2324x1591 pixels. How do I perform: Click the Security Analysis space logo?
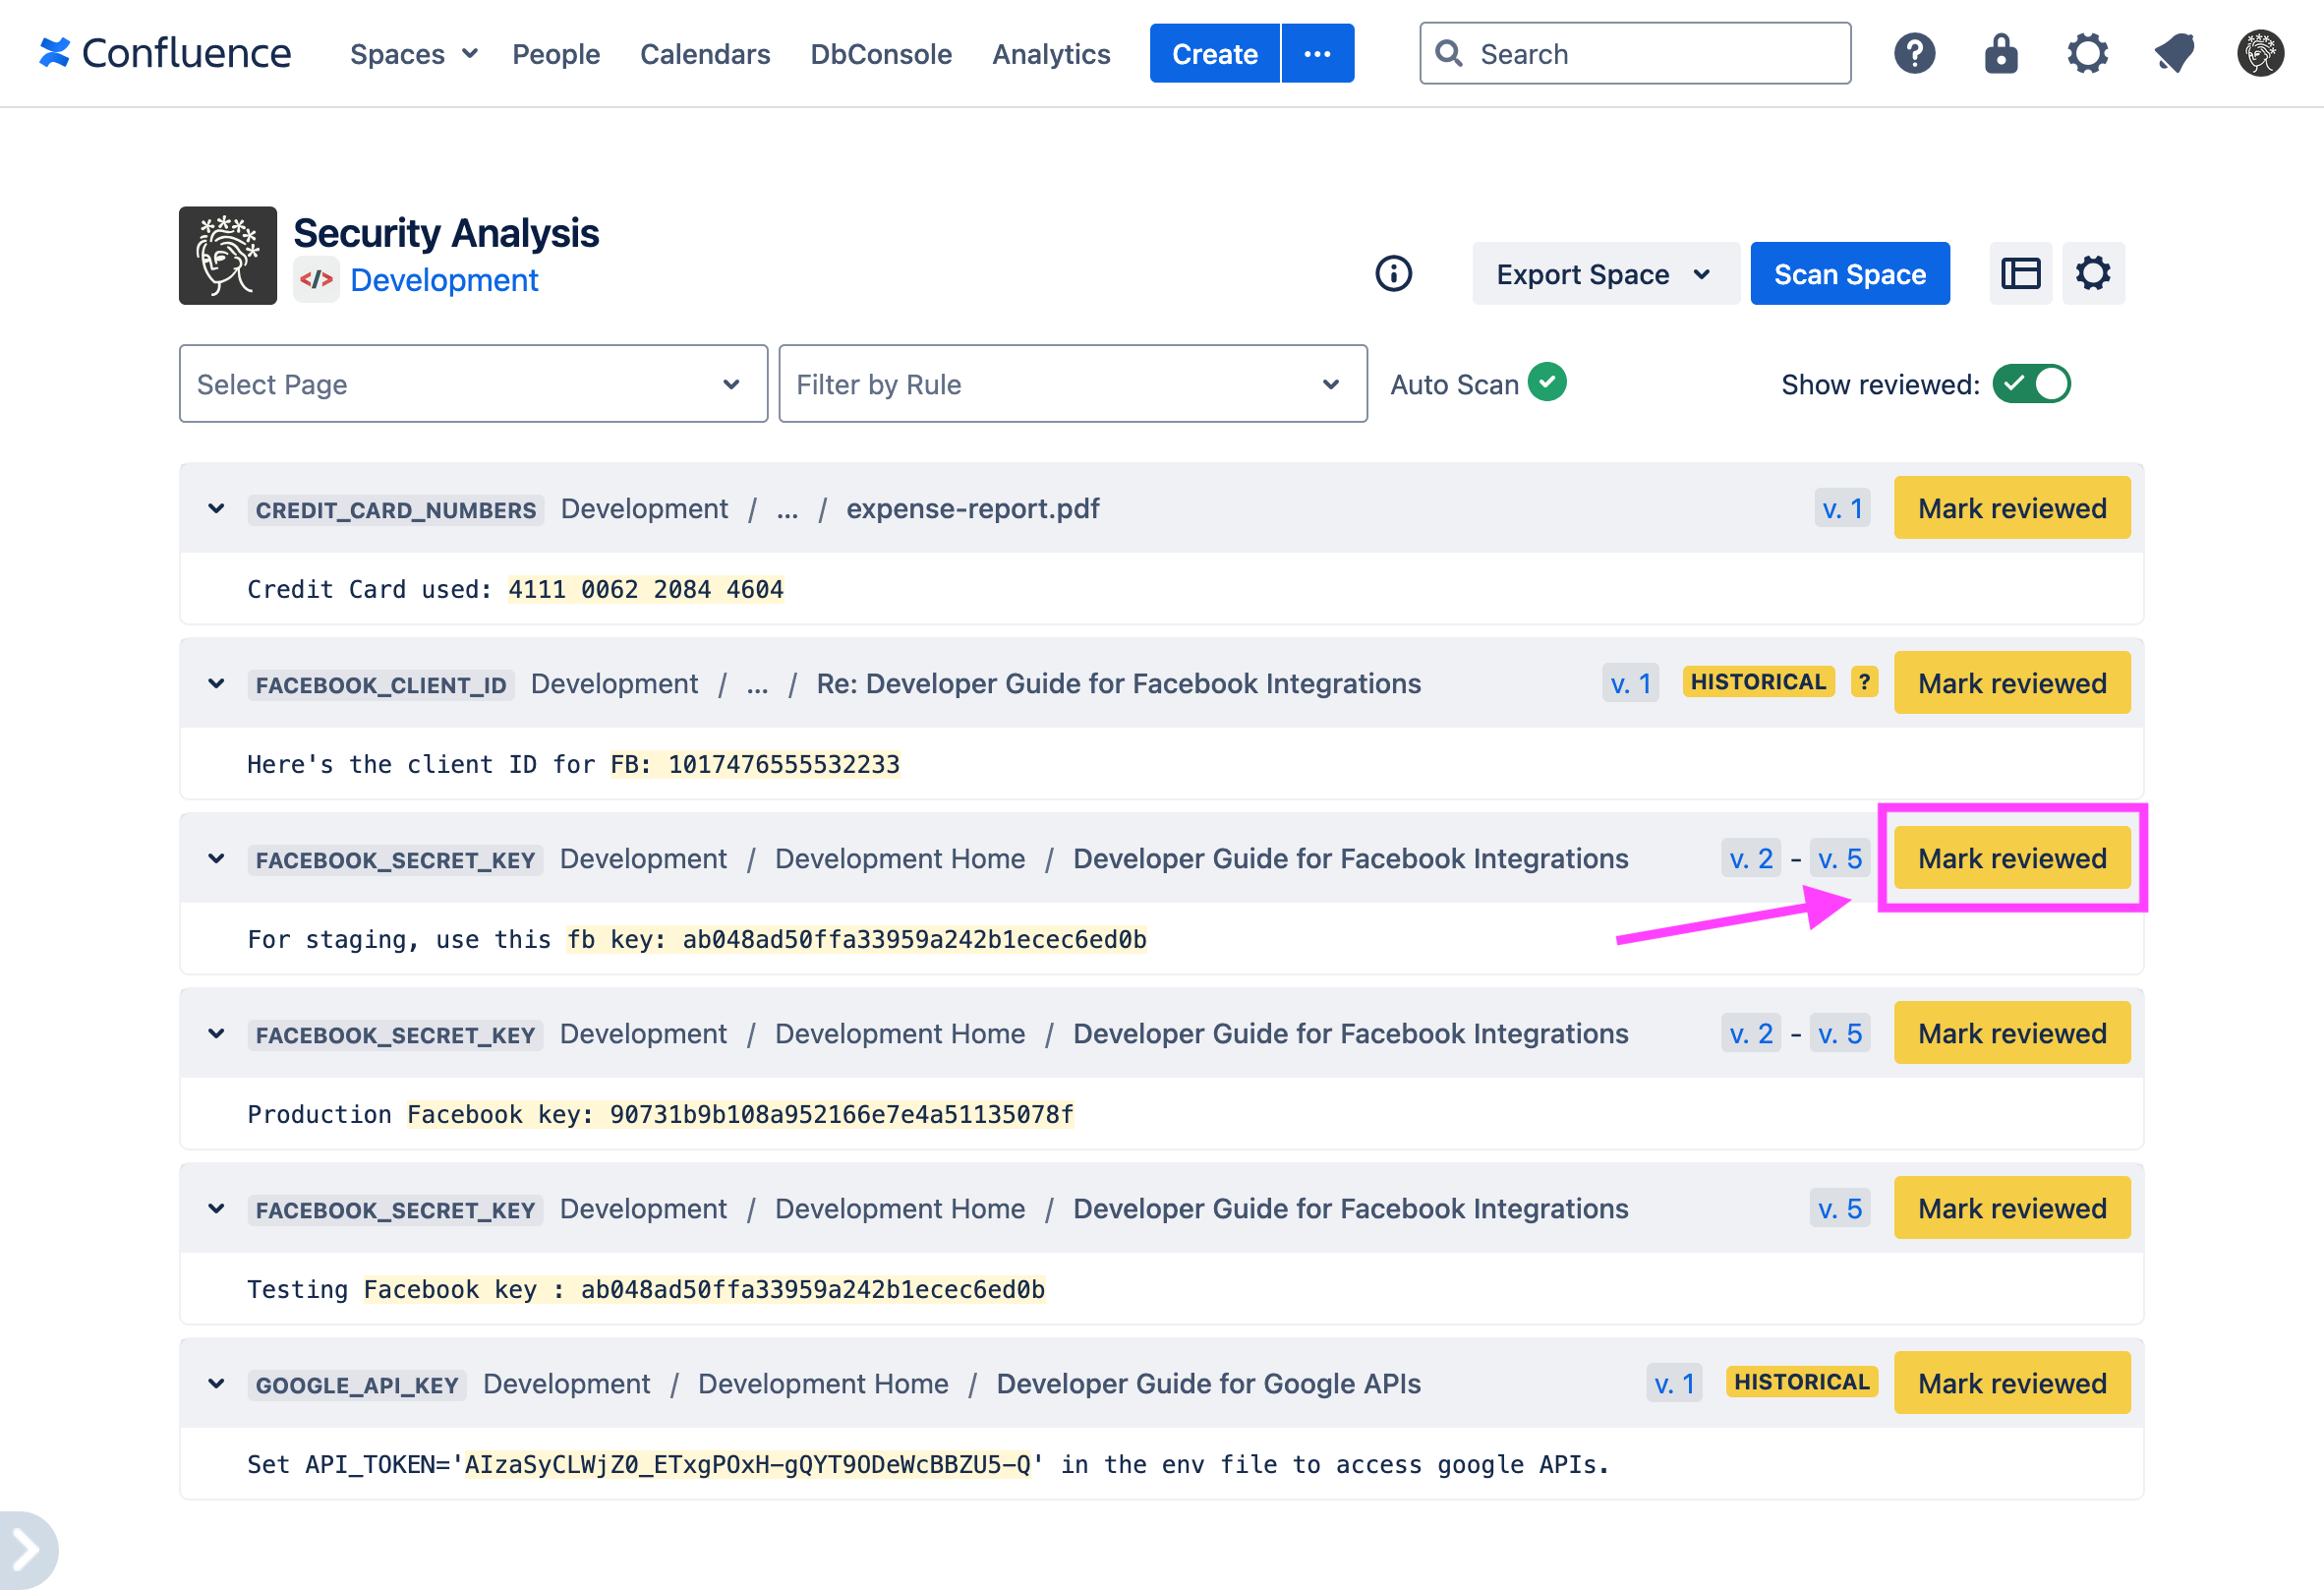point(227,255)
